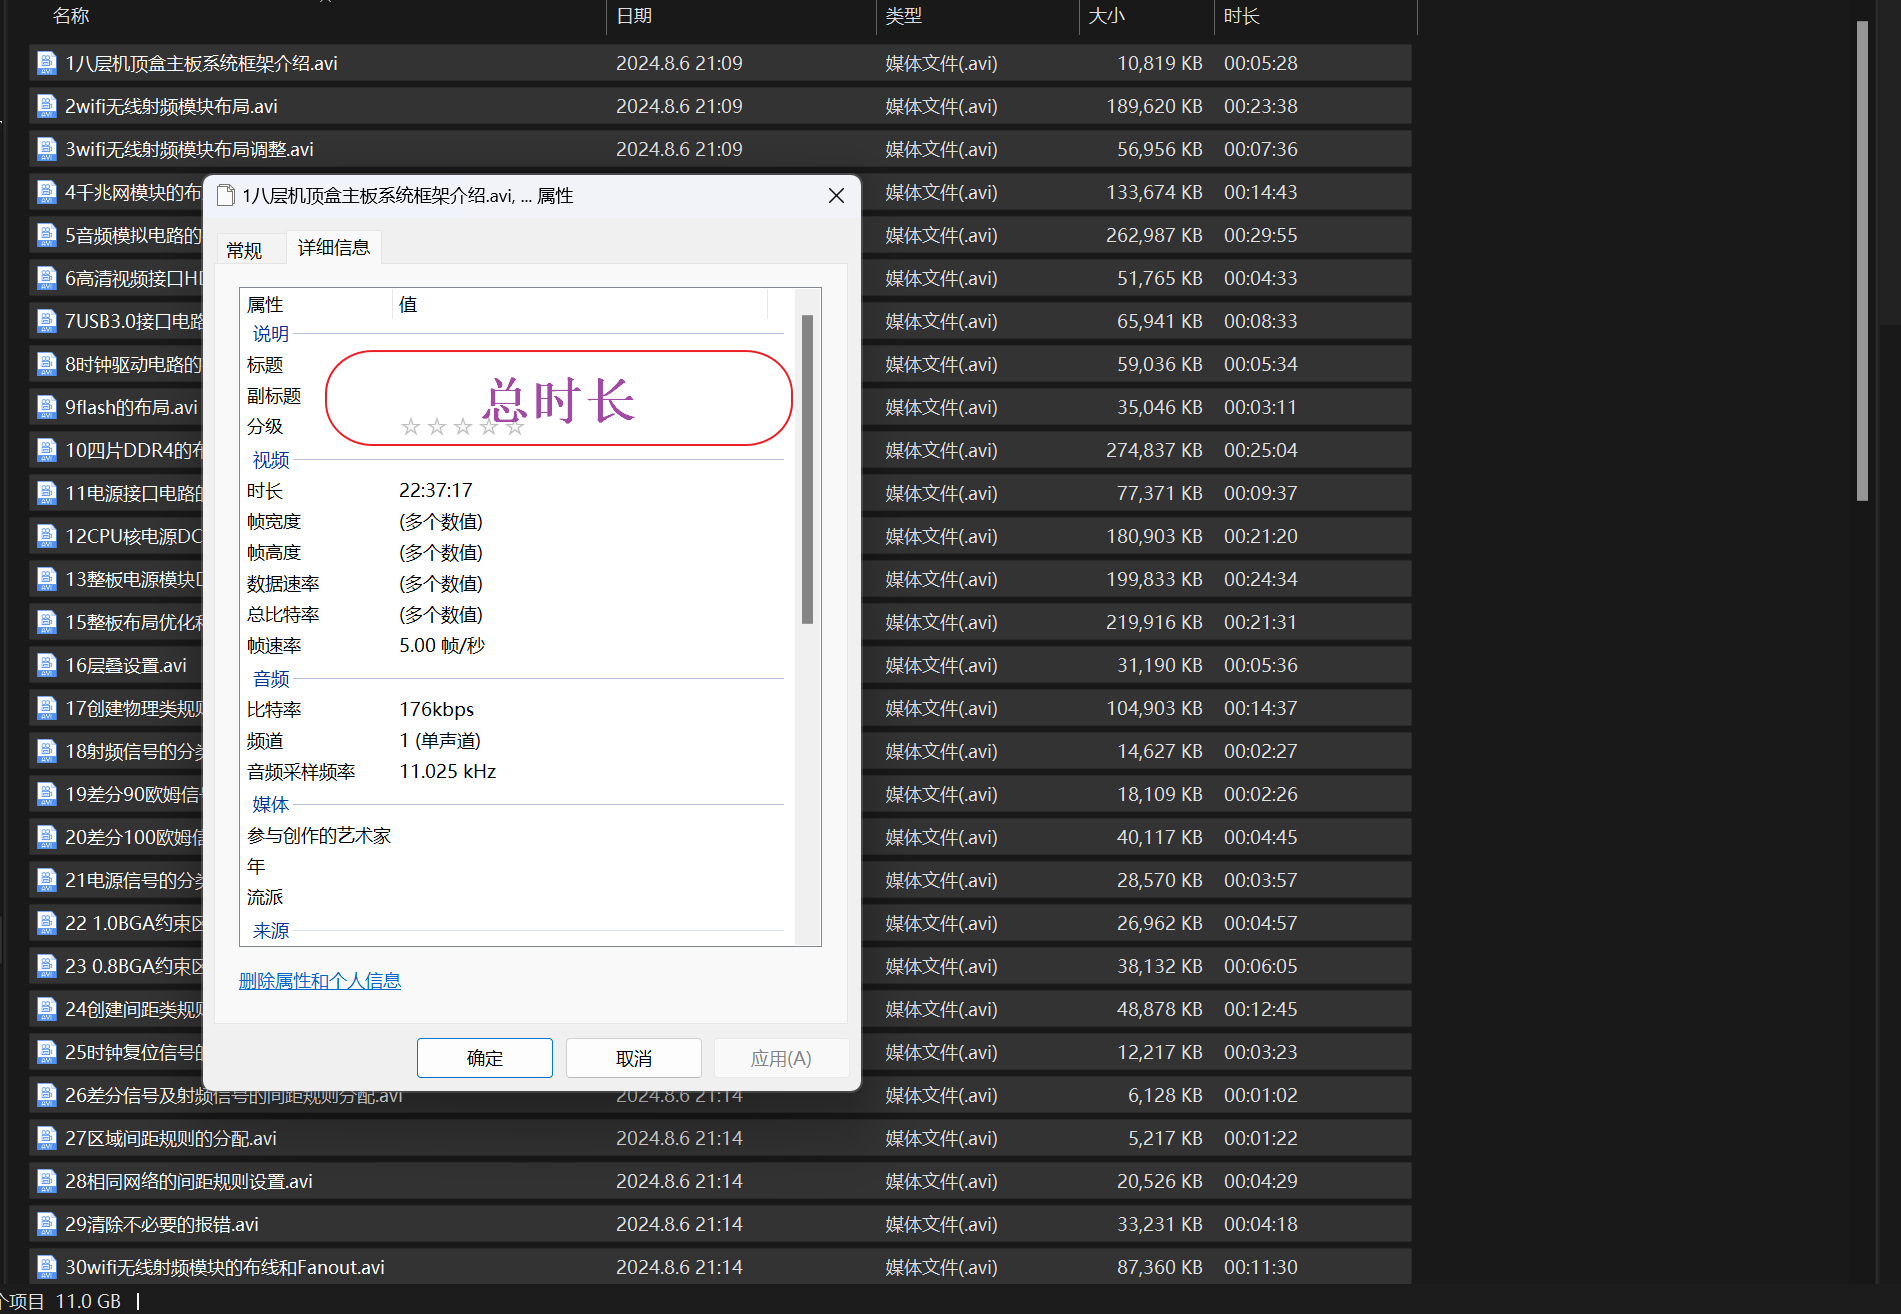Click the AVI icon for 6高清视频接口 file
Image resolution: width=1901 pixels, height=1314 pixels.
(x=46, y=278)
